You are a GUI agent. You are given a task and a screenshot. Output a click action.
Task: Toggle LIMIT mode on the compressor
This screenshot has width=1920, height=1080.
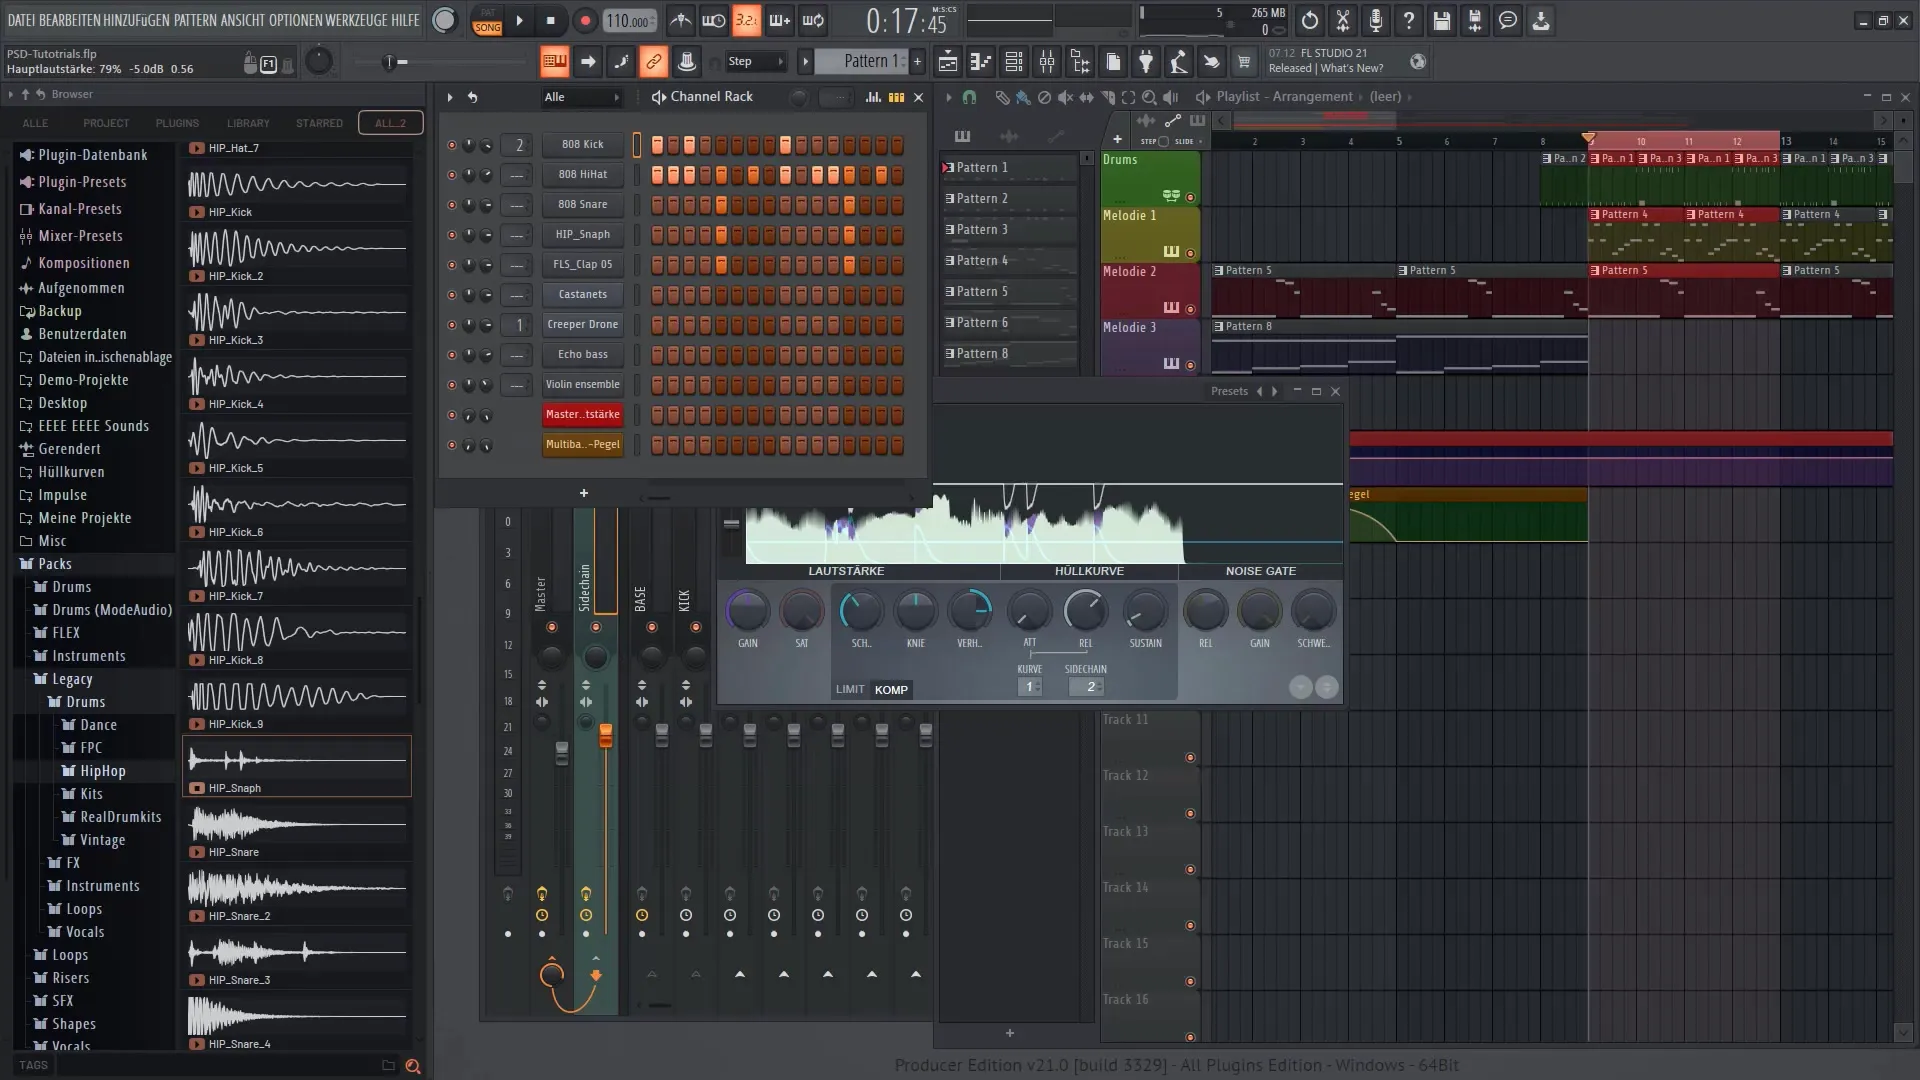pyautogui.click(x=849, y=688)
